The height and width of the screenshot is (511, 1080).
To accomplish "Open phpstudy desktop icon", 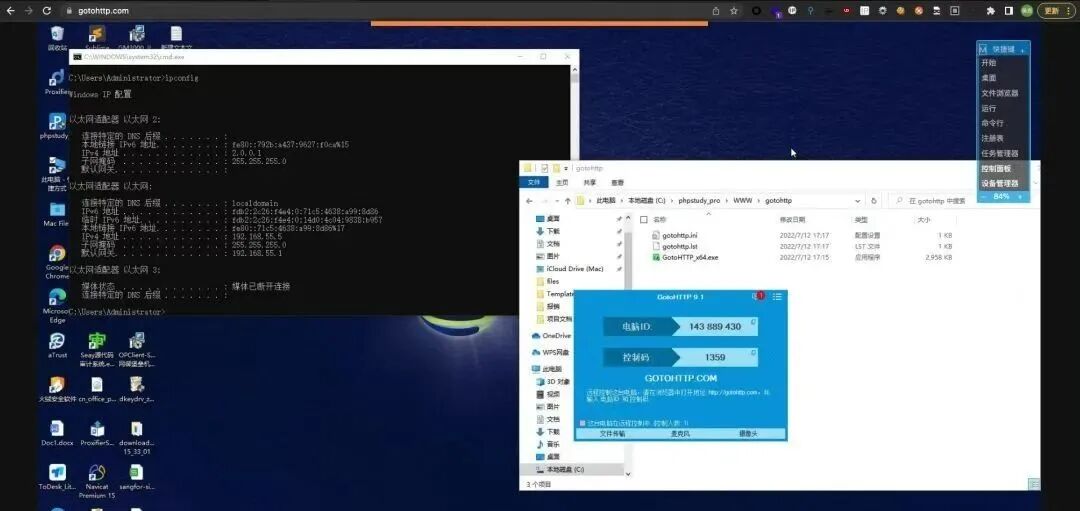I will pos(56,126).
